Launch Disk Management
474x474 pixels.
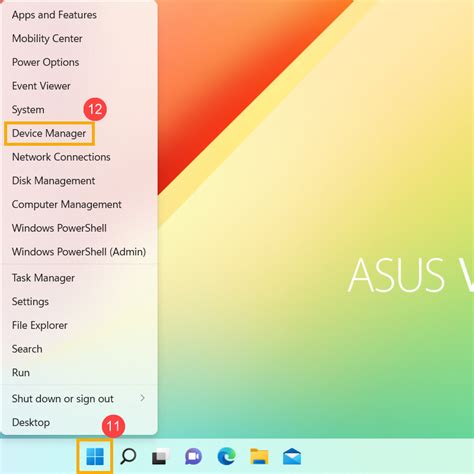tap(79, 181)
